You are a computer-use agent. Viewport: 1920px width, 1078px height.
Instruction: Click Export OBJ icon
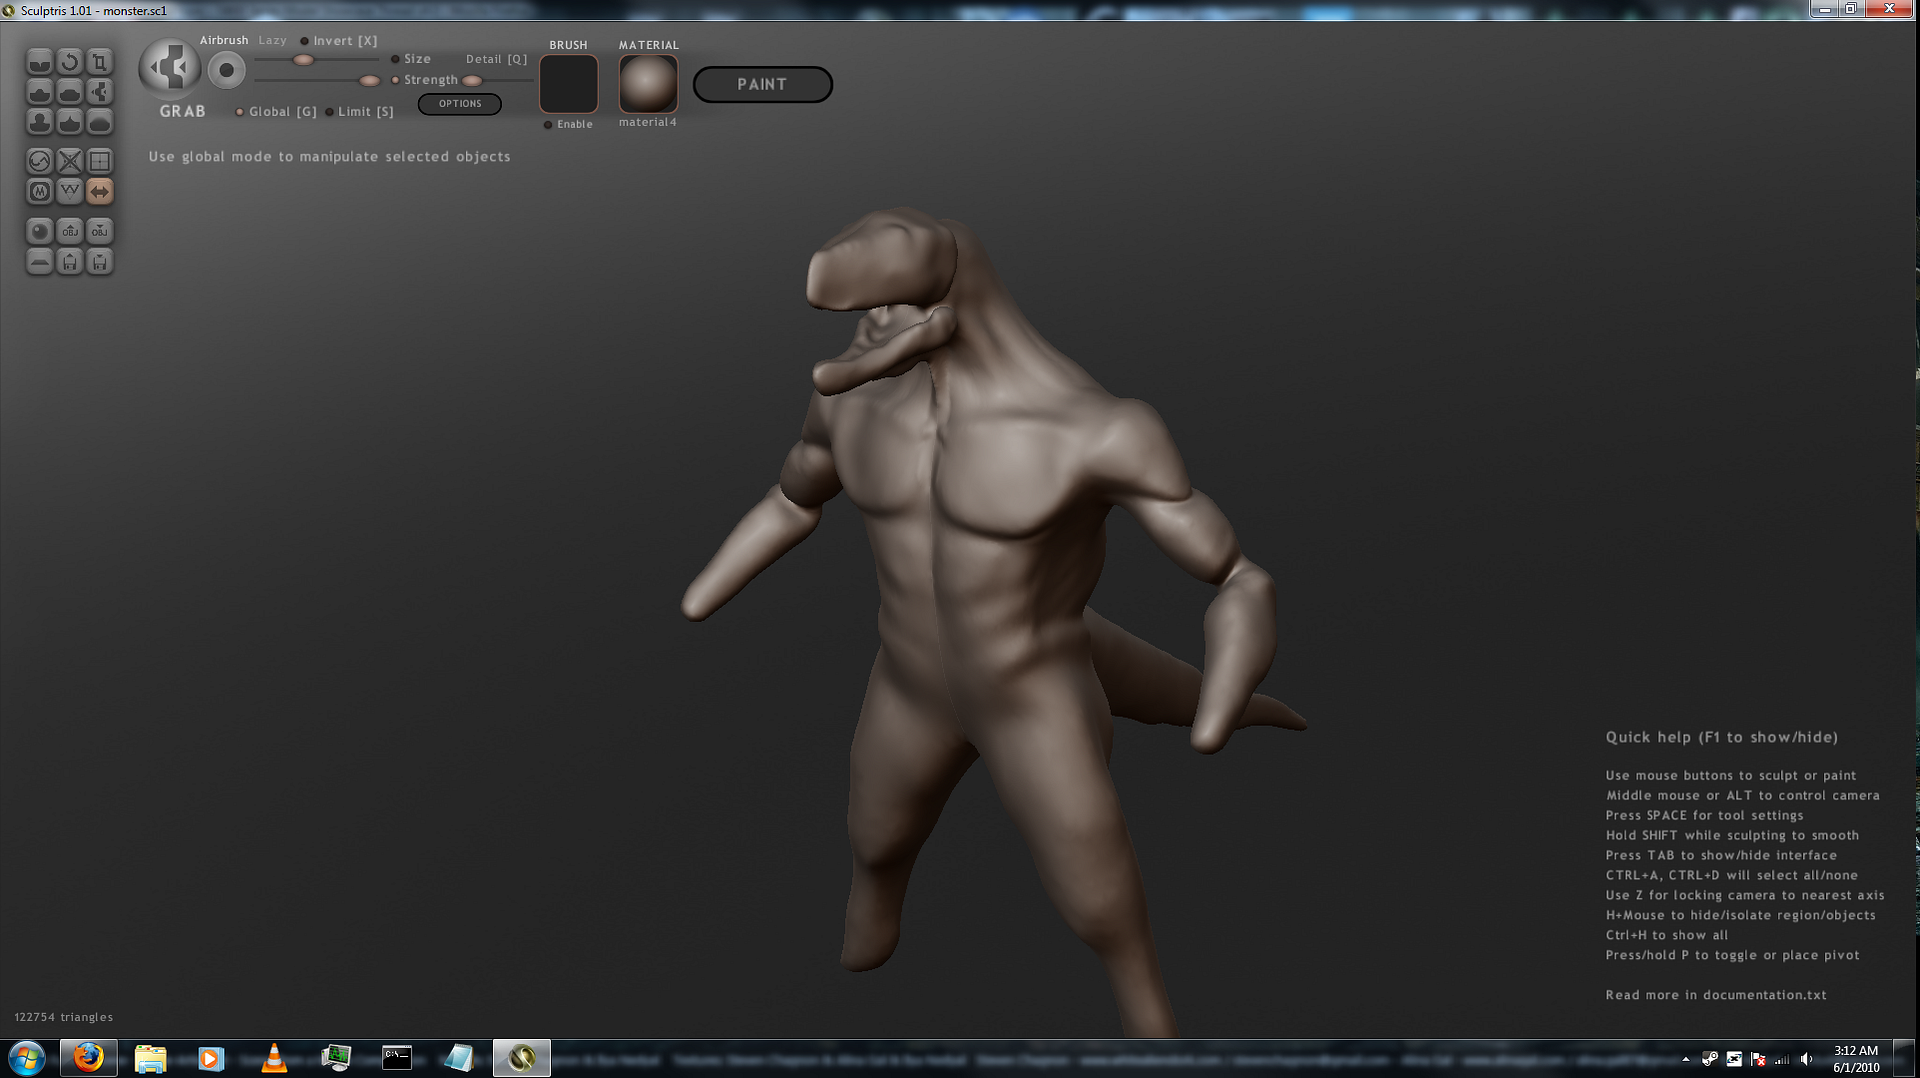tap(100, 232)
